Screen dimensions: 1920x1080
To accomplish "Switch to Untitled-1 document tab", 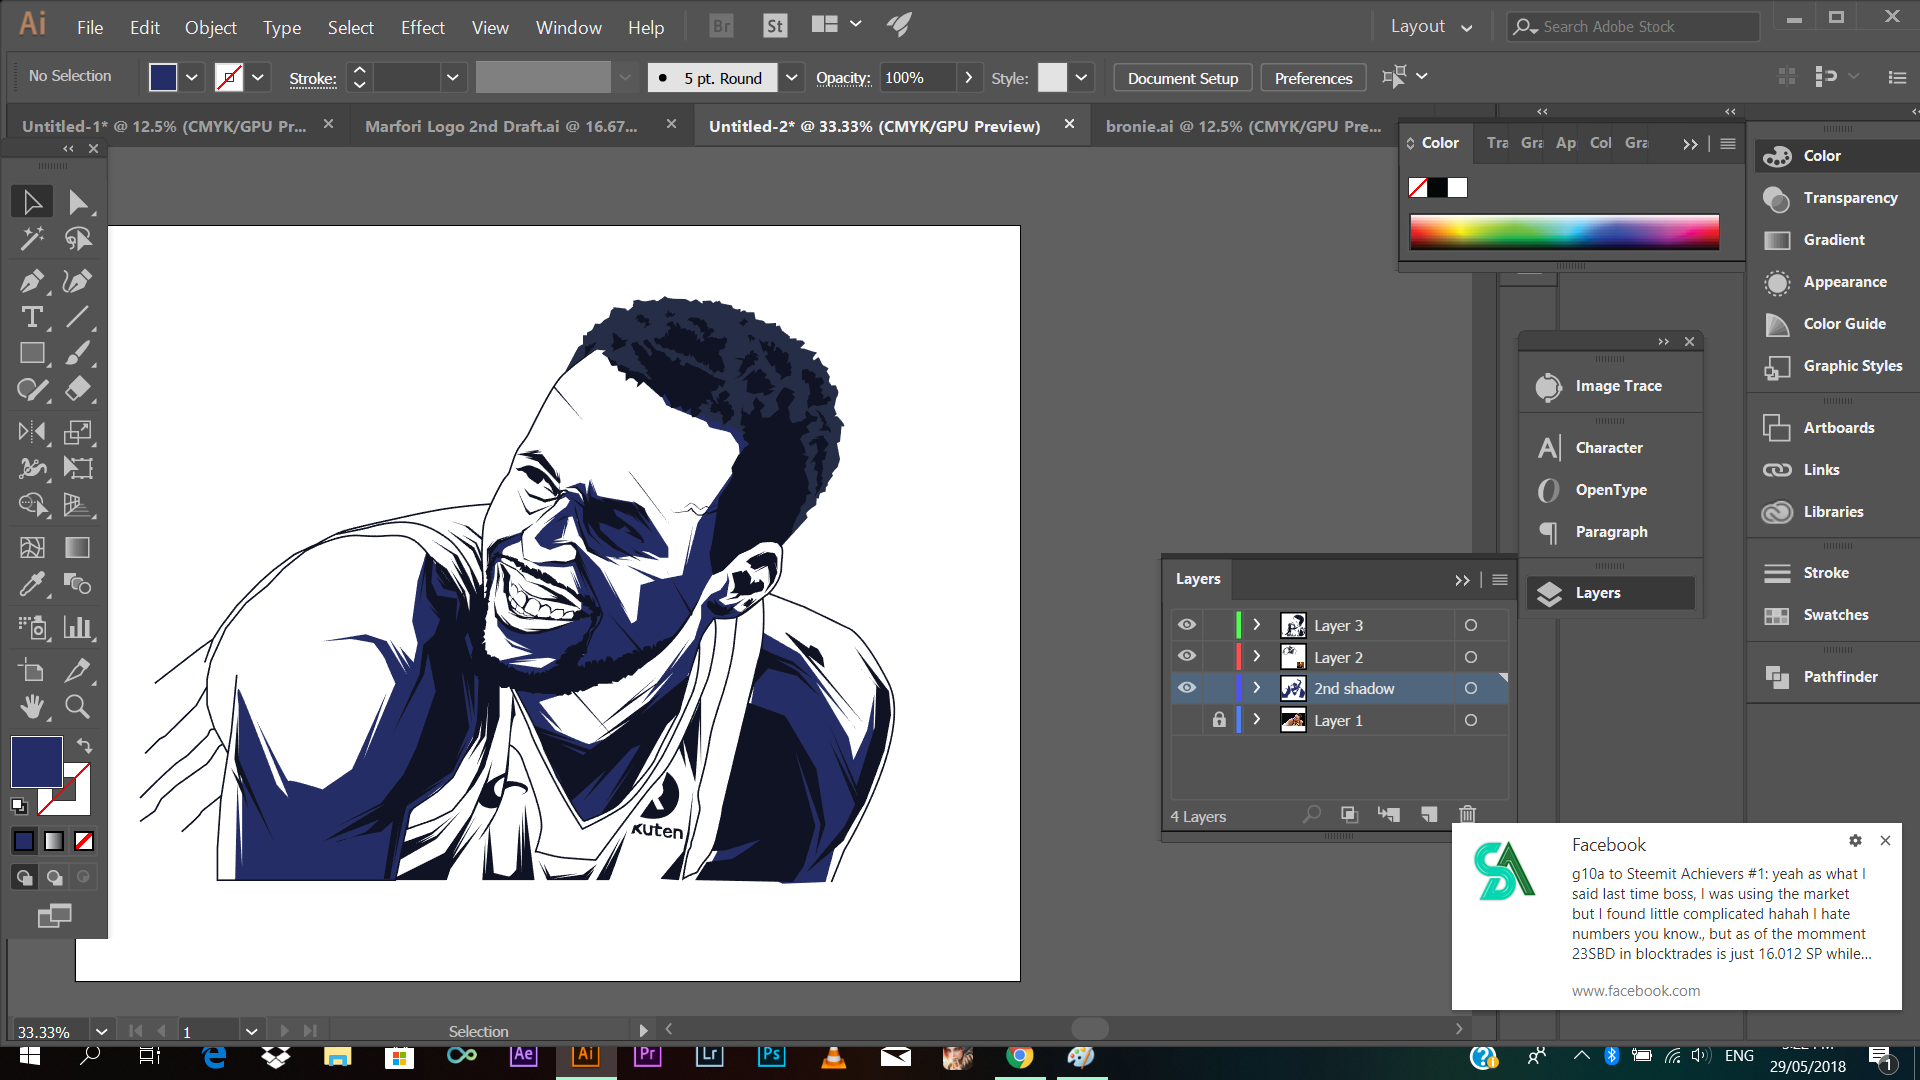I will tap(165, 126).
